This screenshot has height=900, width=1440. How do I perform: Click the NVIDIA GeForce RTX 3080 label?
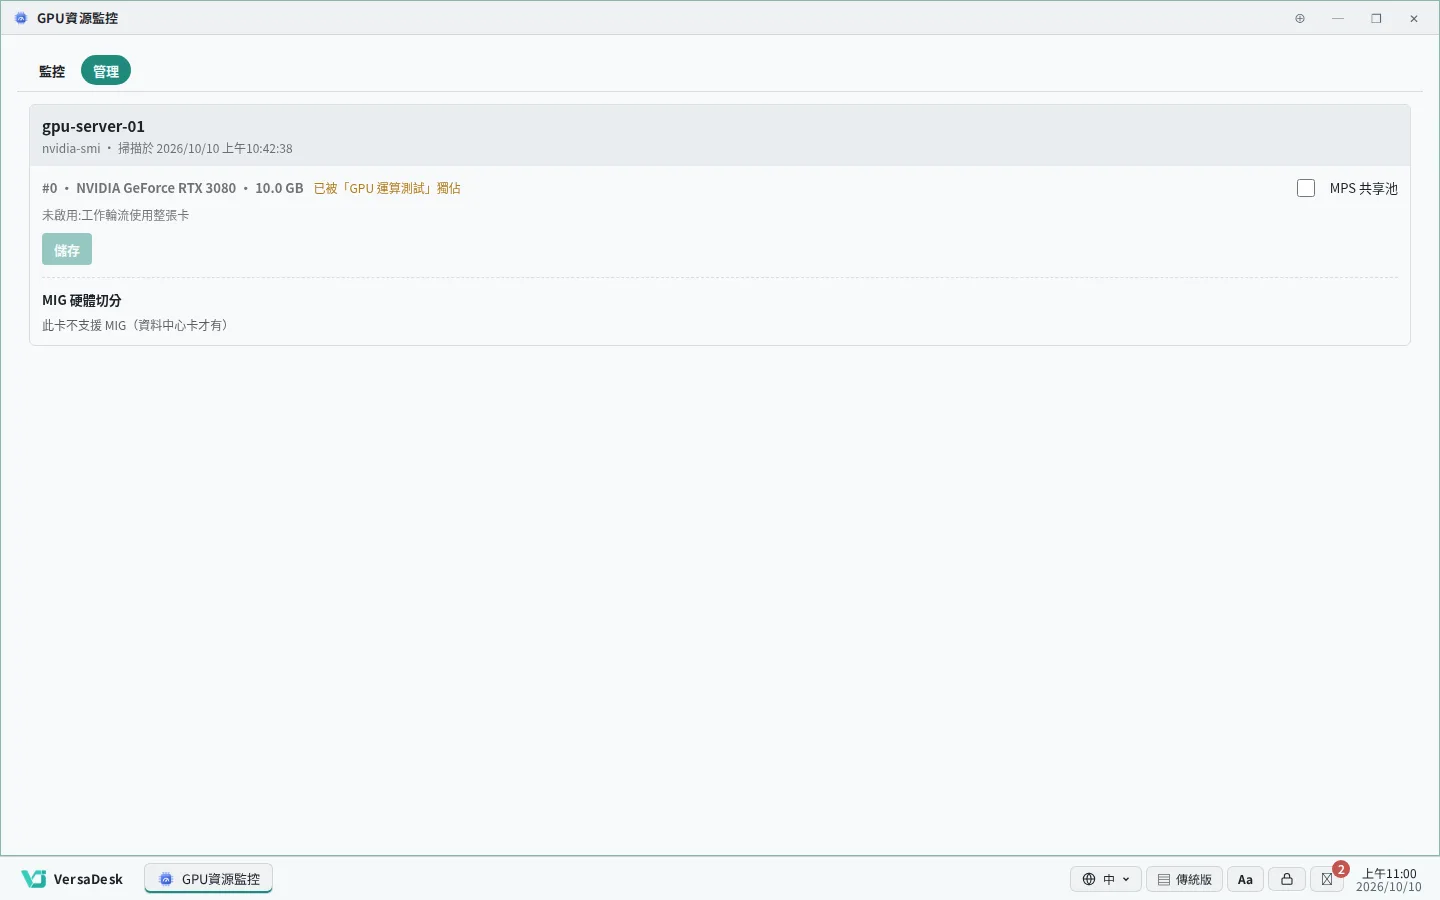pos(156,188)
